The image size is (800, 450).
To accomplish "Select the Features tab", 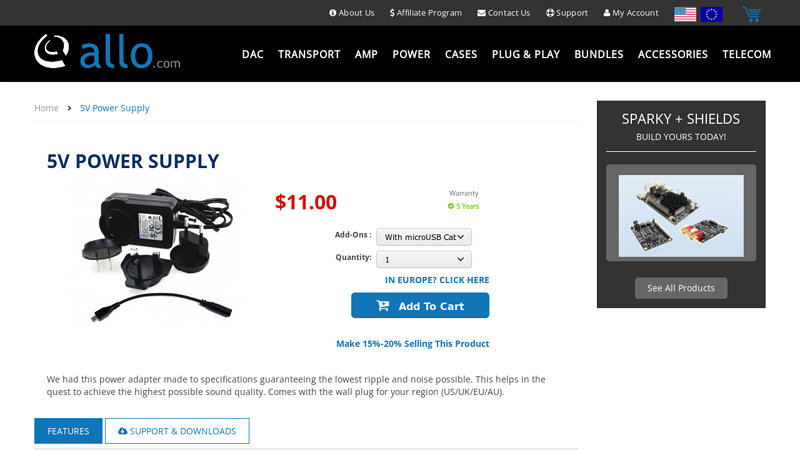I will 68,431.
